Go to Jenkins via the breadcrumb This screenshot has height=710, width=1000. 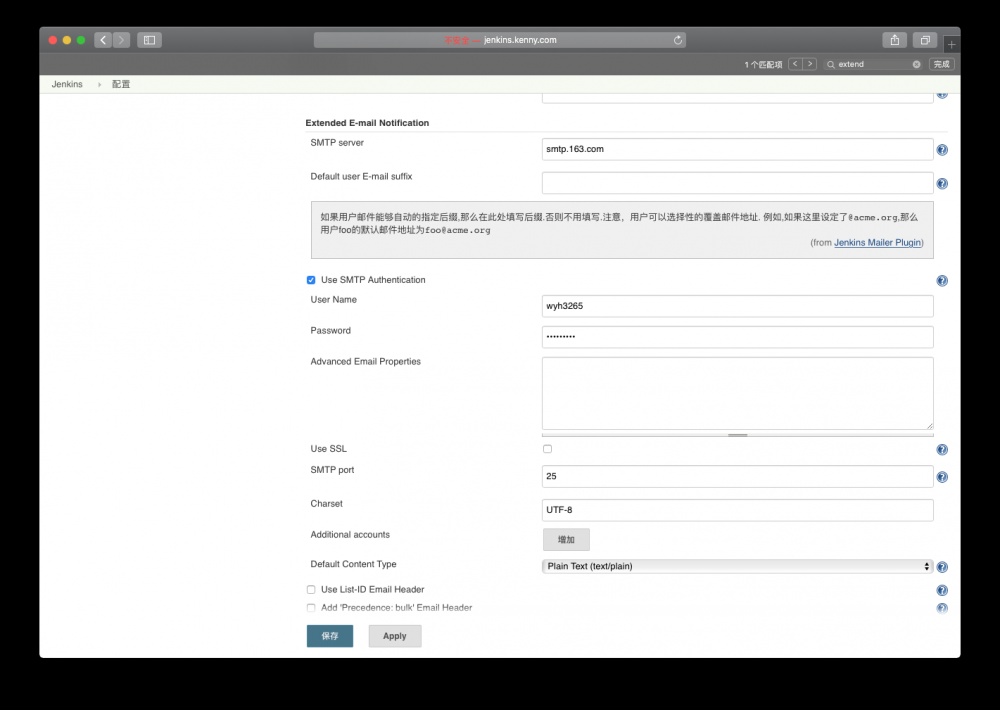point(66,84)
